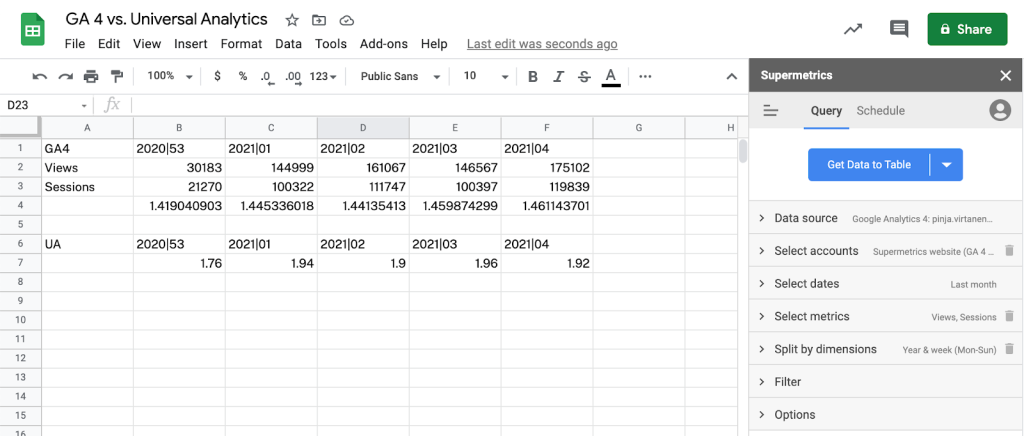Switch to the Schedule tab

tap(880, 111)
